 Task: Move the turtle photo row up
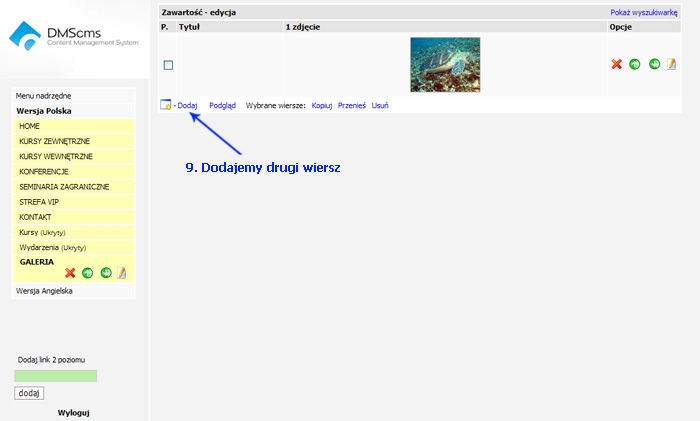(x=634, y=64)
